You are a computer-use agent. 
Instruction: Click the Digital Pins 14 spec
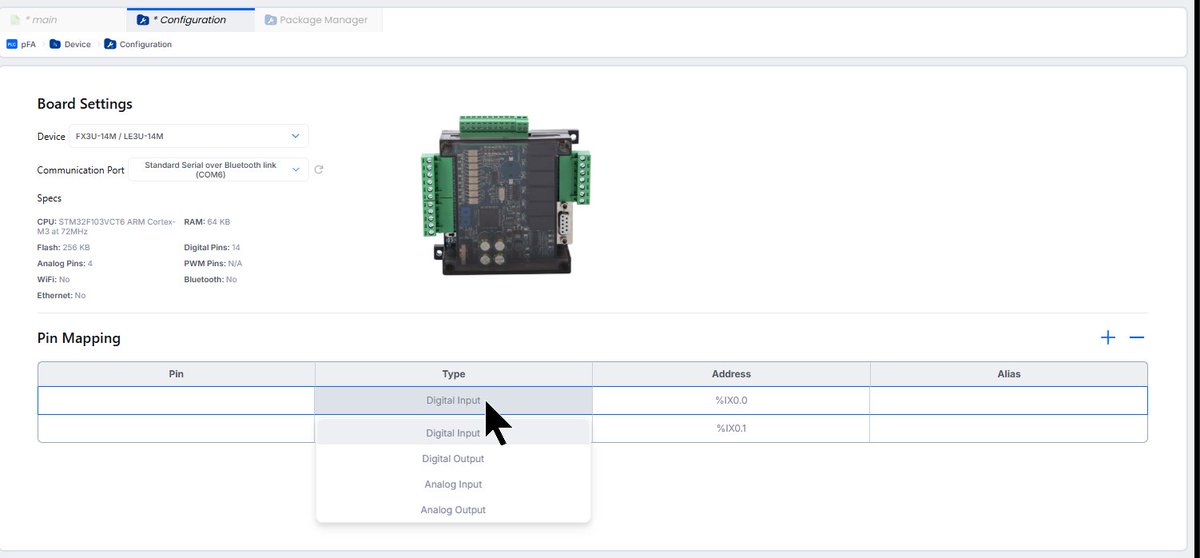tap(212, 247)
